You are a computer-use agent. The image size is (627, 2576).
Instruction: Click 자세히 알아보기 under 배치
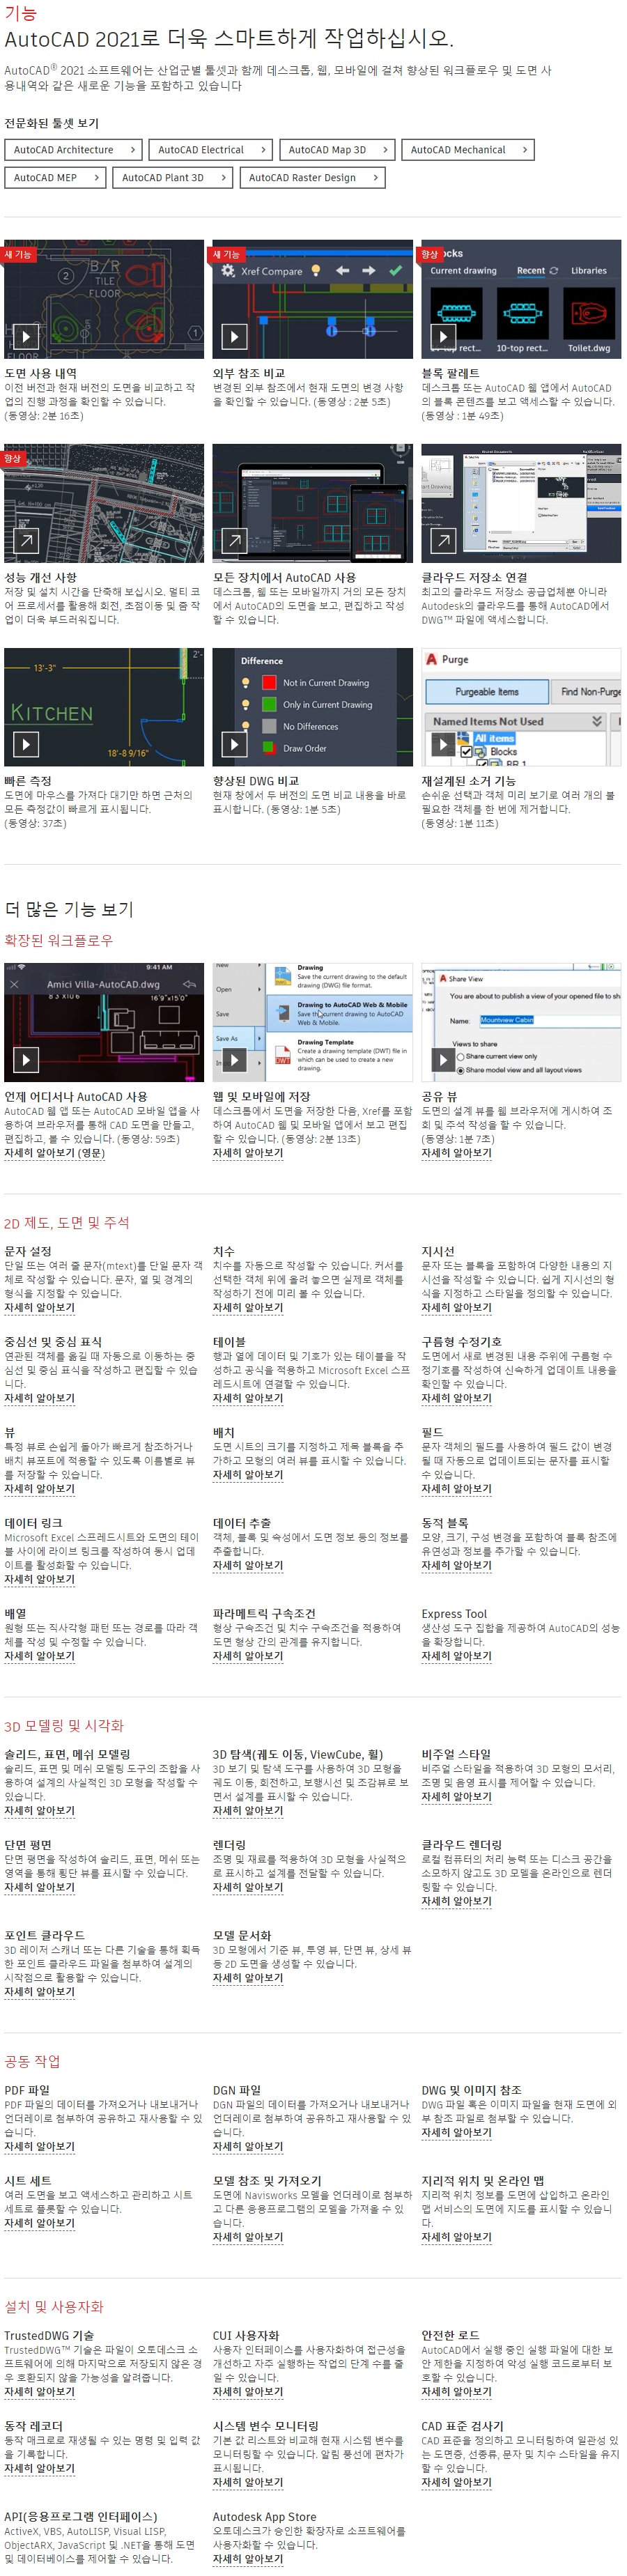point(248,1476)
